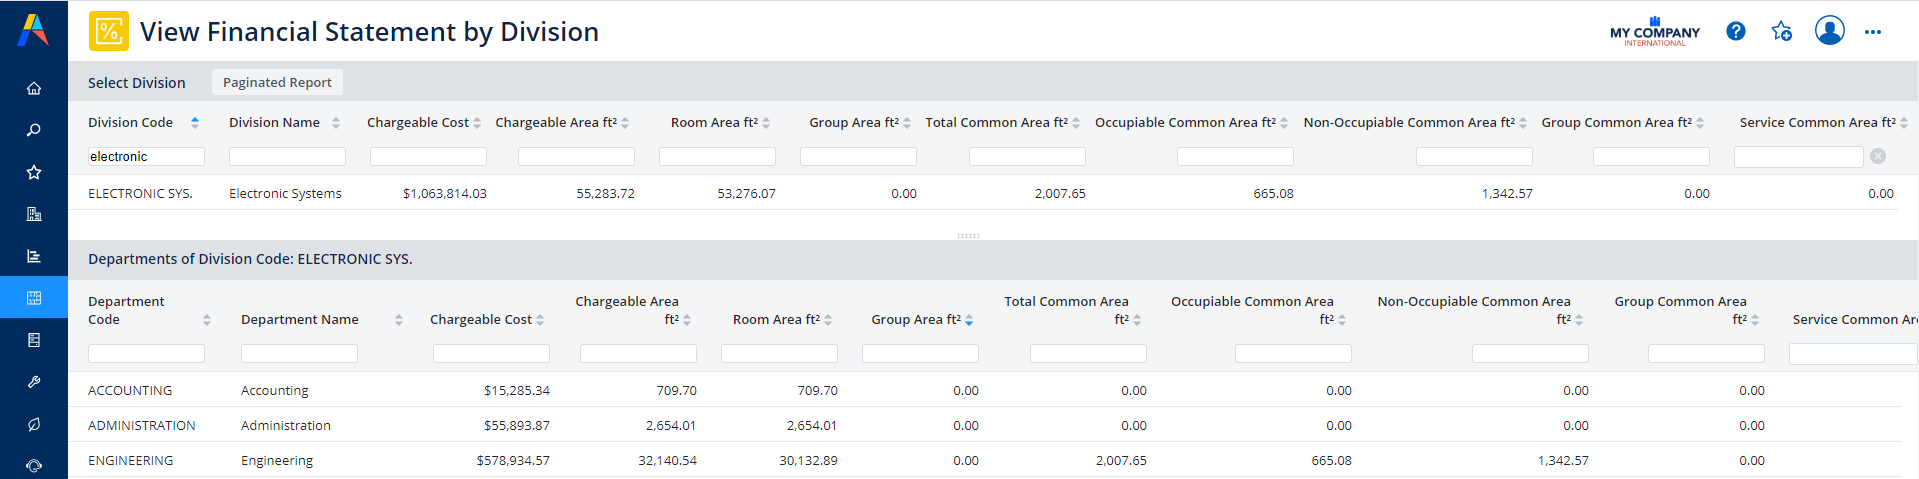
Task: Sort divisions by Total Common Area
Action: [x=996, y=123]
